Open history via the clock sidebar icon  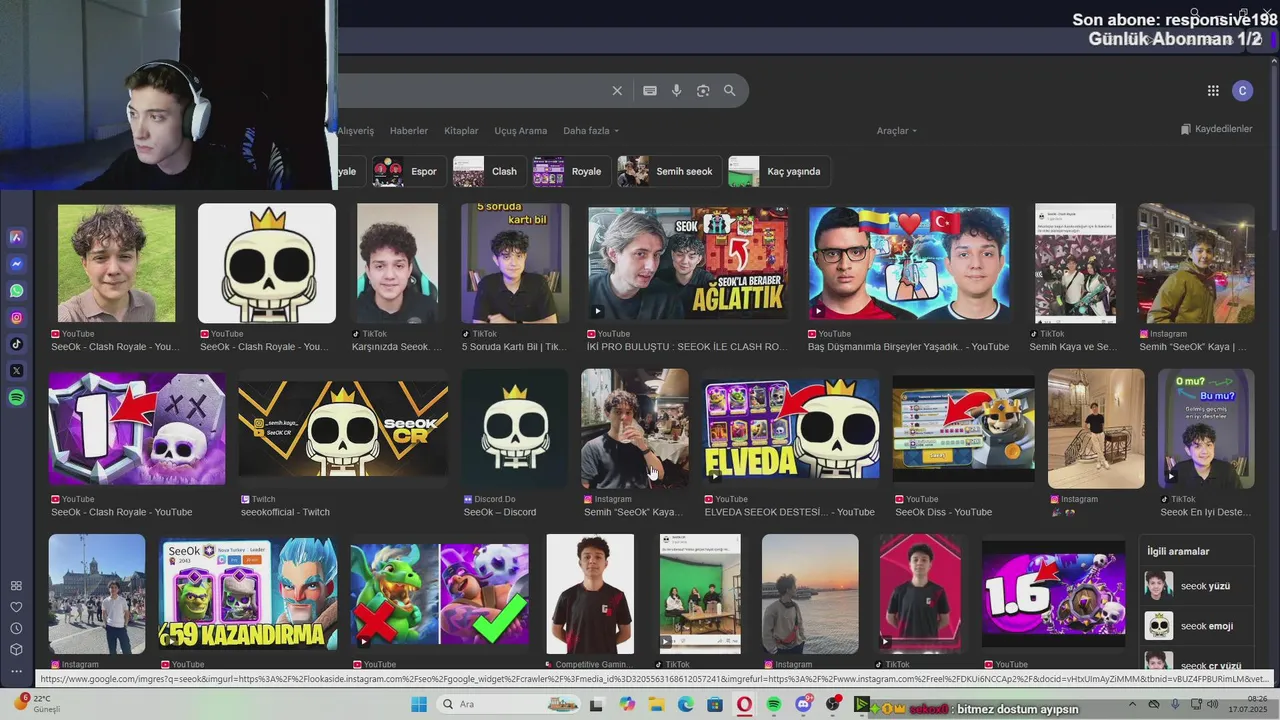click(x=16, y=628)
